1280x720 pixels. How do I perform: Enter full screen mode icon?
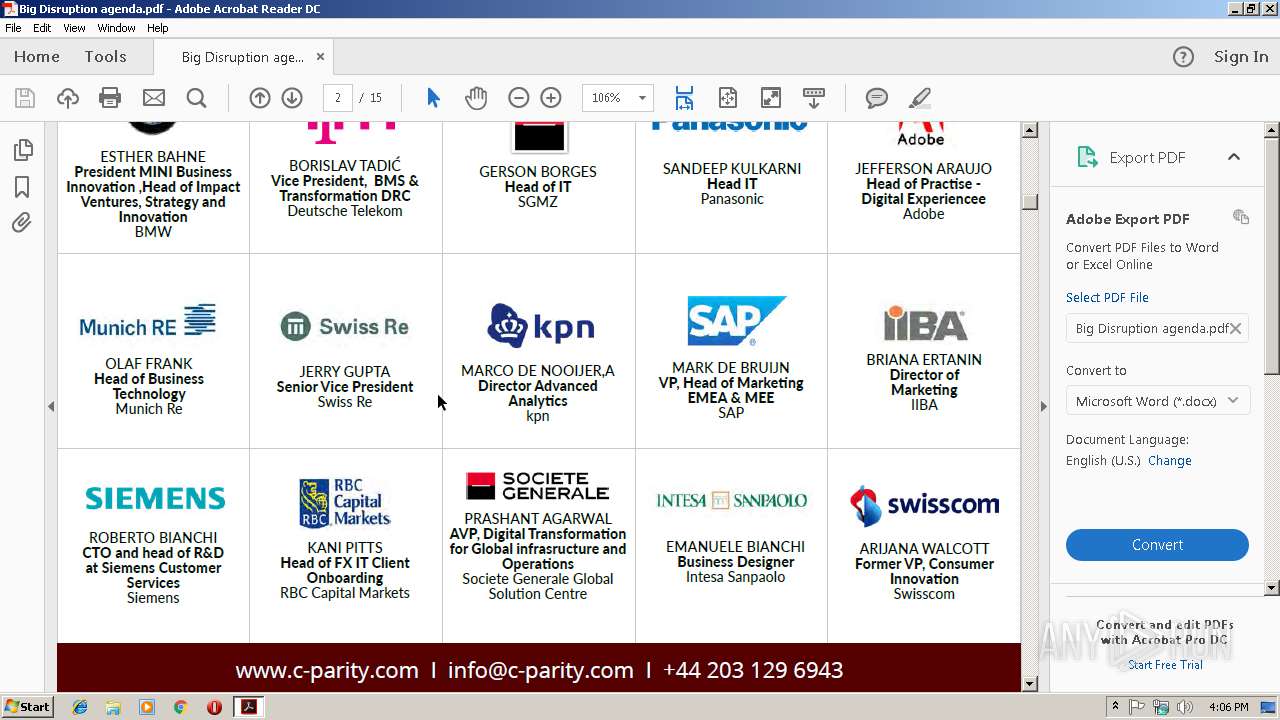[x=771, y=98]
